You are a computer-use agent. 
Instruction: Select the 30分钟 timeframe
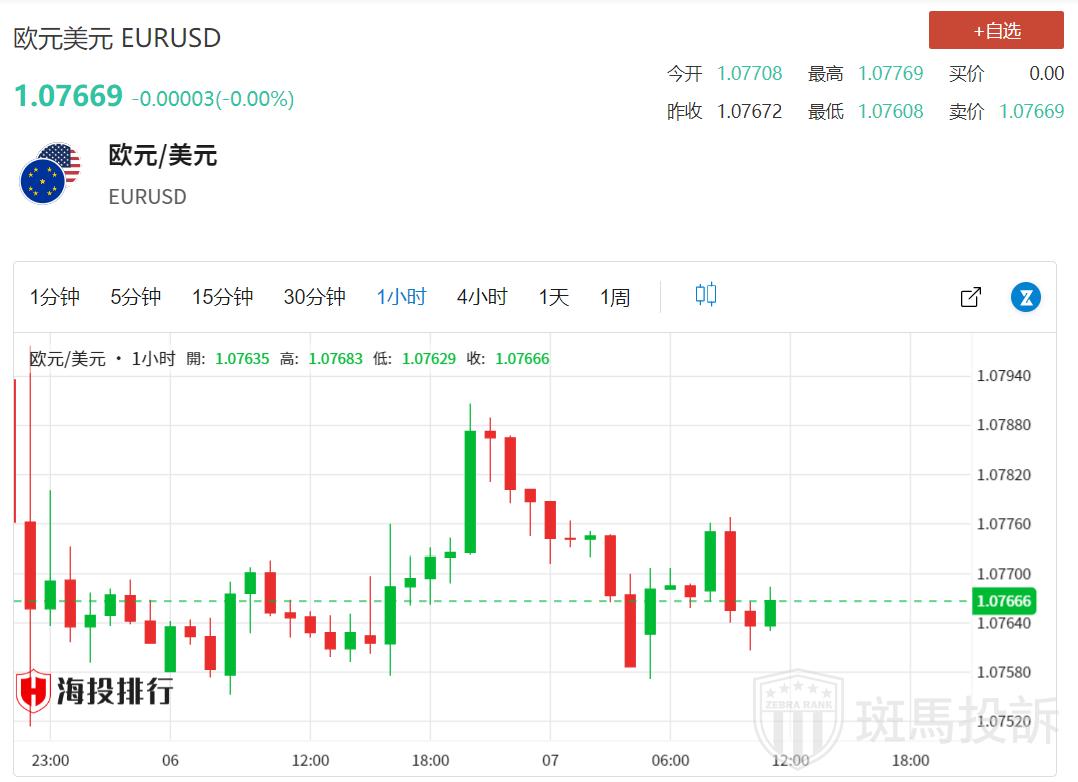point(314,297)
